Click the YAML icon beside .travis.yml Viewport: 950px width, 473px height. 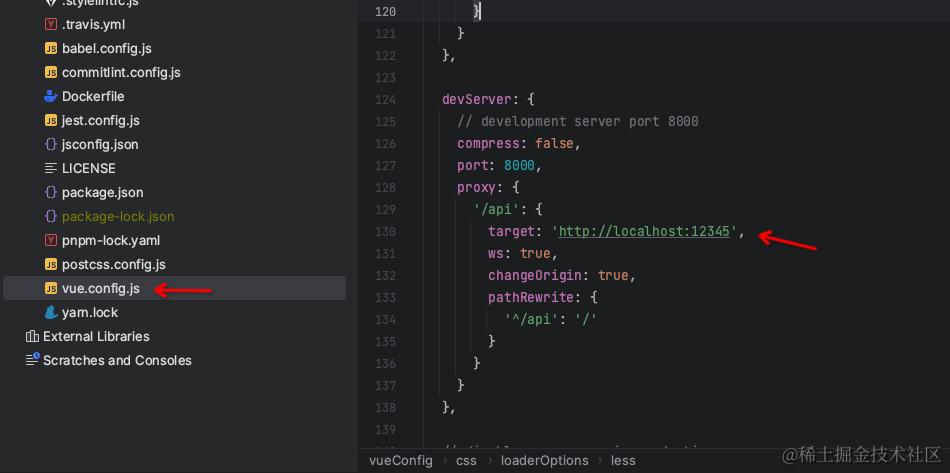(x=51, y=25)
